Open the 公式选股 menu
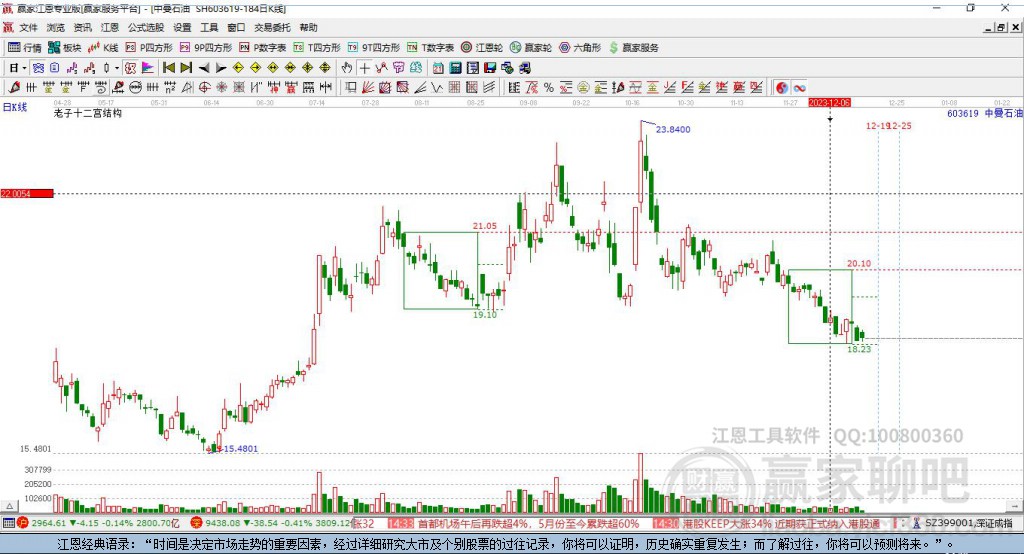The image size is (1024, 554). (145, 28)
